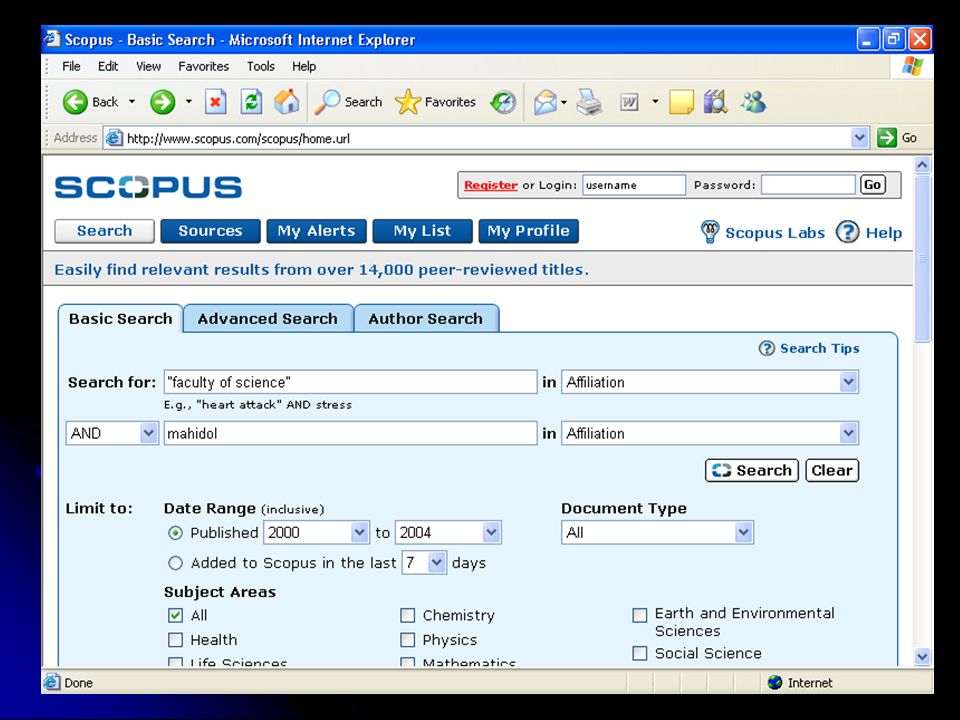Open the Tools menu
This screenshot has height=720, width=960.
pyautogui.click(x=260, y=66)
